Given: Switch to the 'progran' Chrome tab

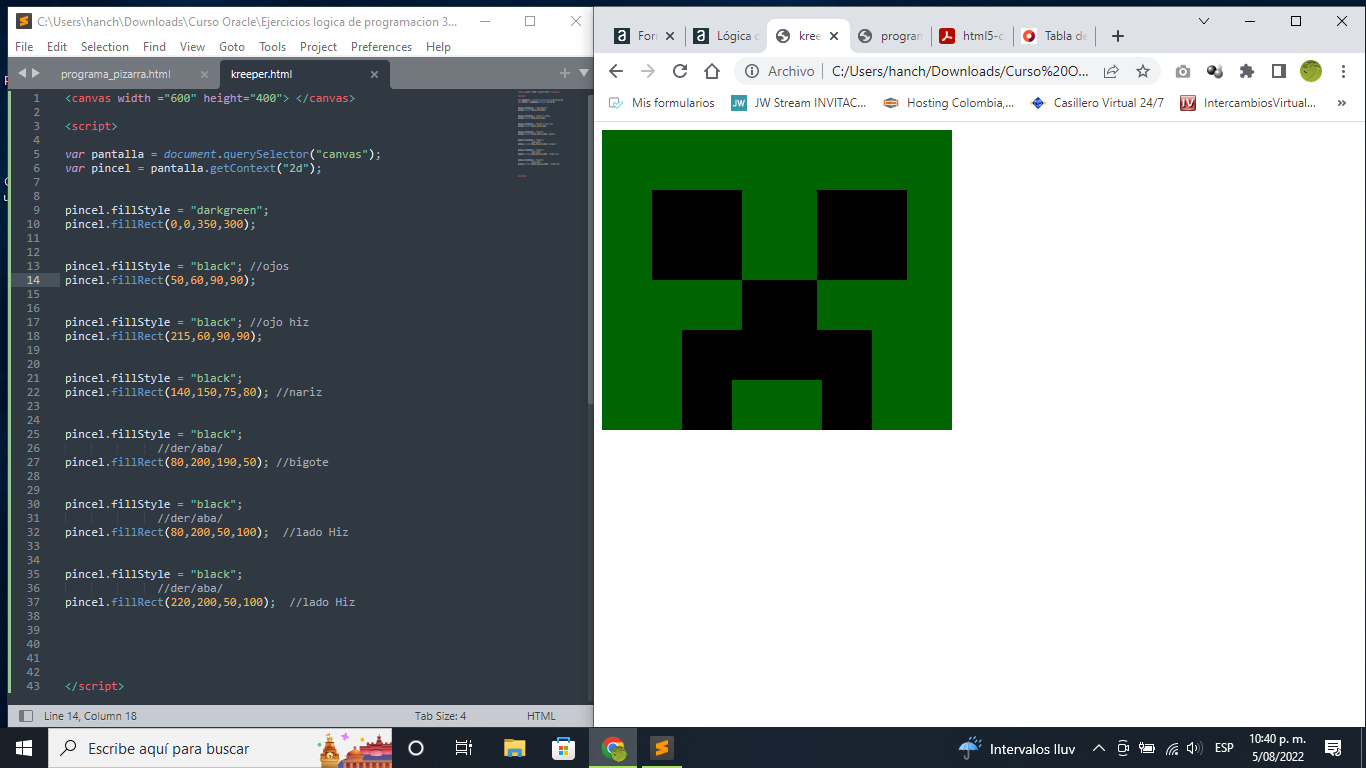Looking at the screenshot, I should [x=890, y=36].
